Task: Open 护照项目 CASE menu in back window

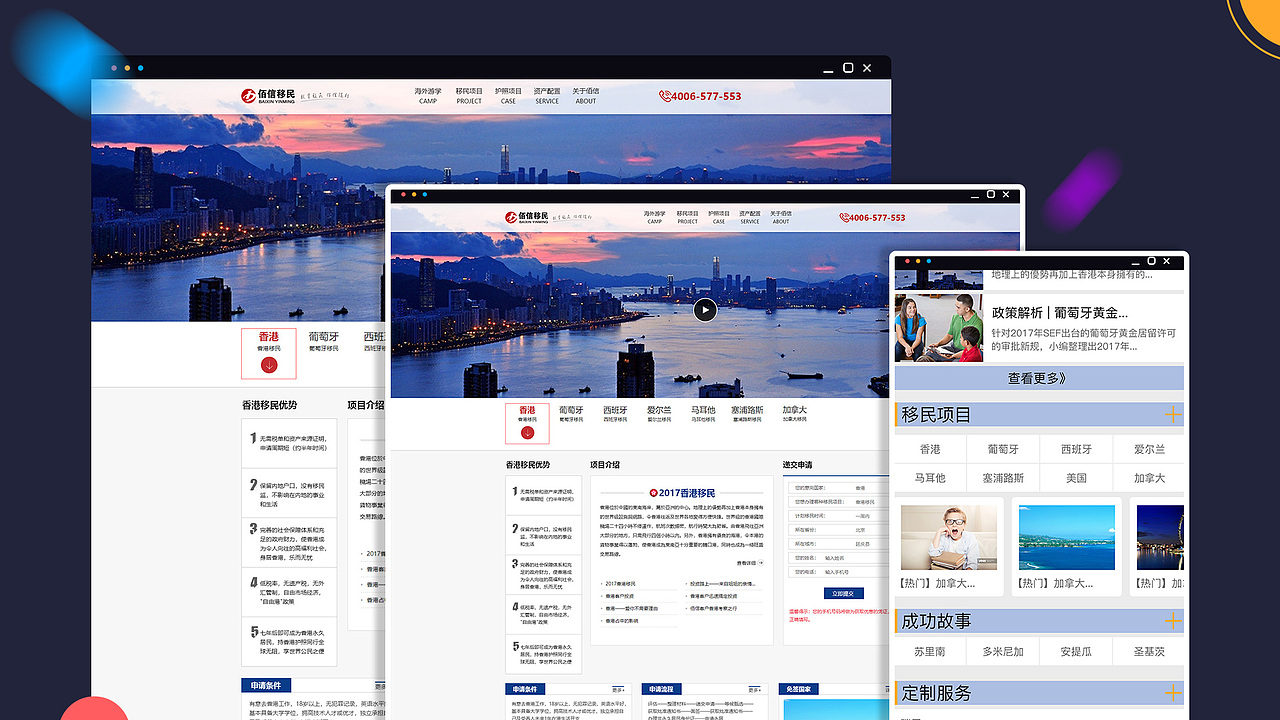Action: pos(509,95)
